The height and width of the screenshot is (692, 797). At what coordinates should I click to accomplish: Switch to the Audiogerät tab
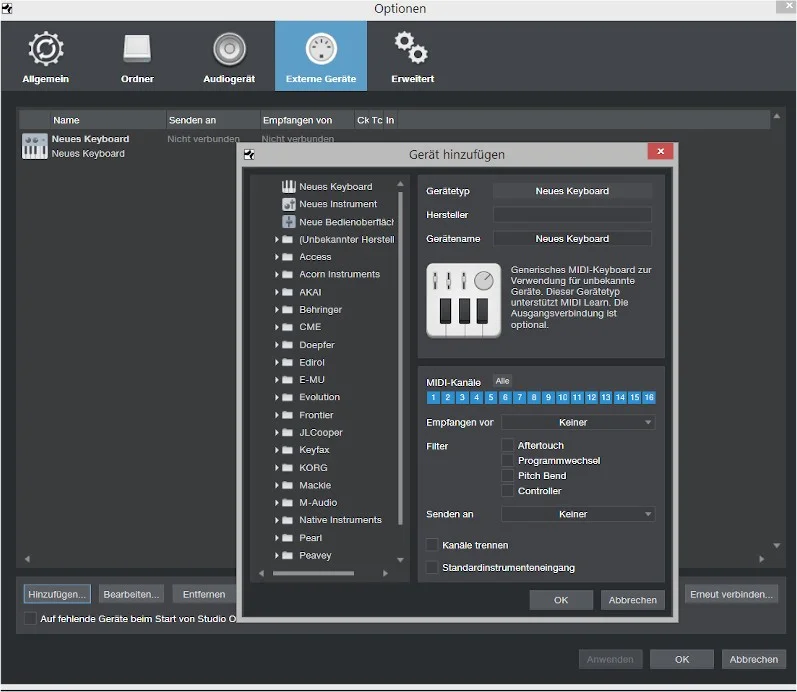229,56
